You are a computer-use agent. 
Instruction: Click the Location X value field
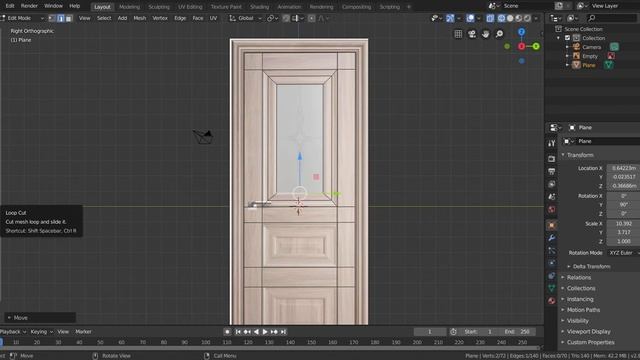click(623, 168)
